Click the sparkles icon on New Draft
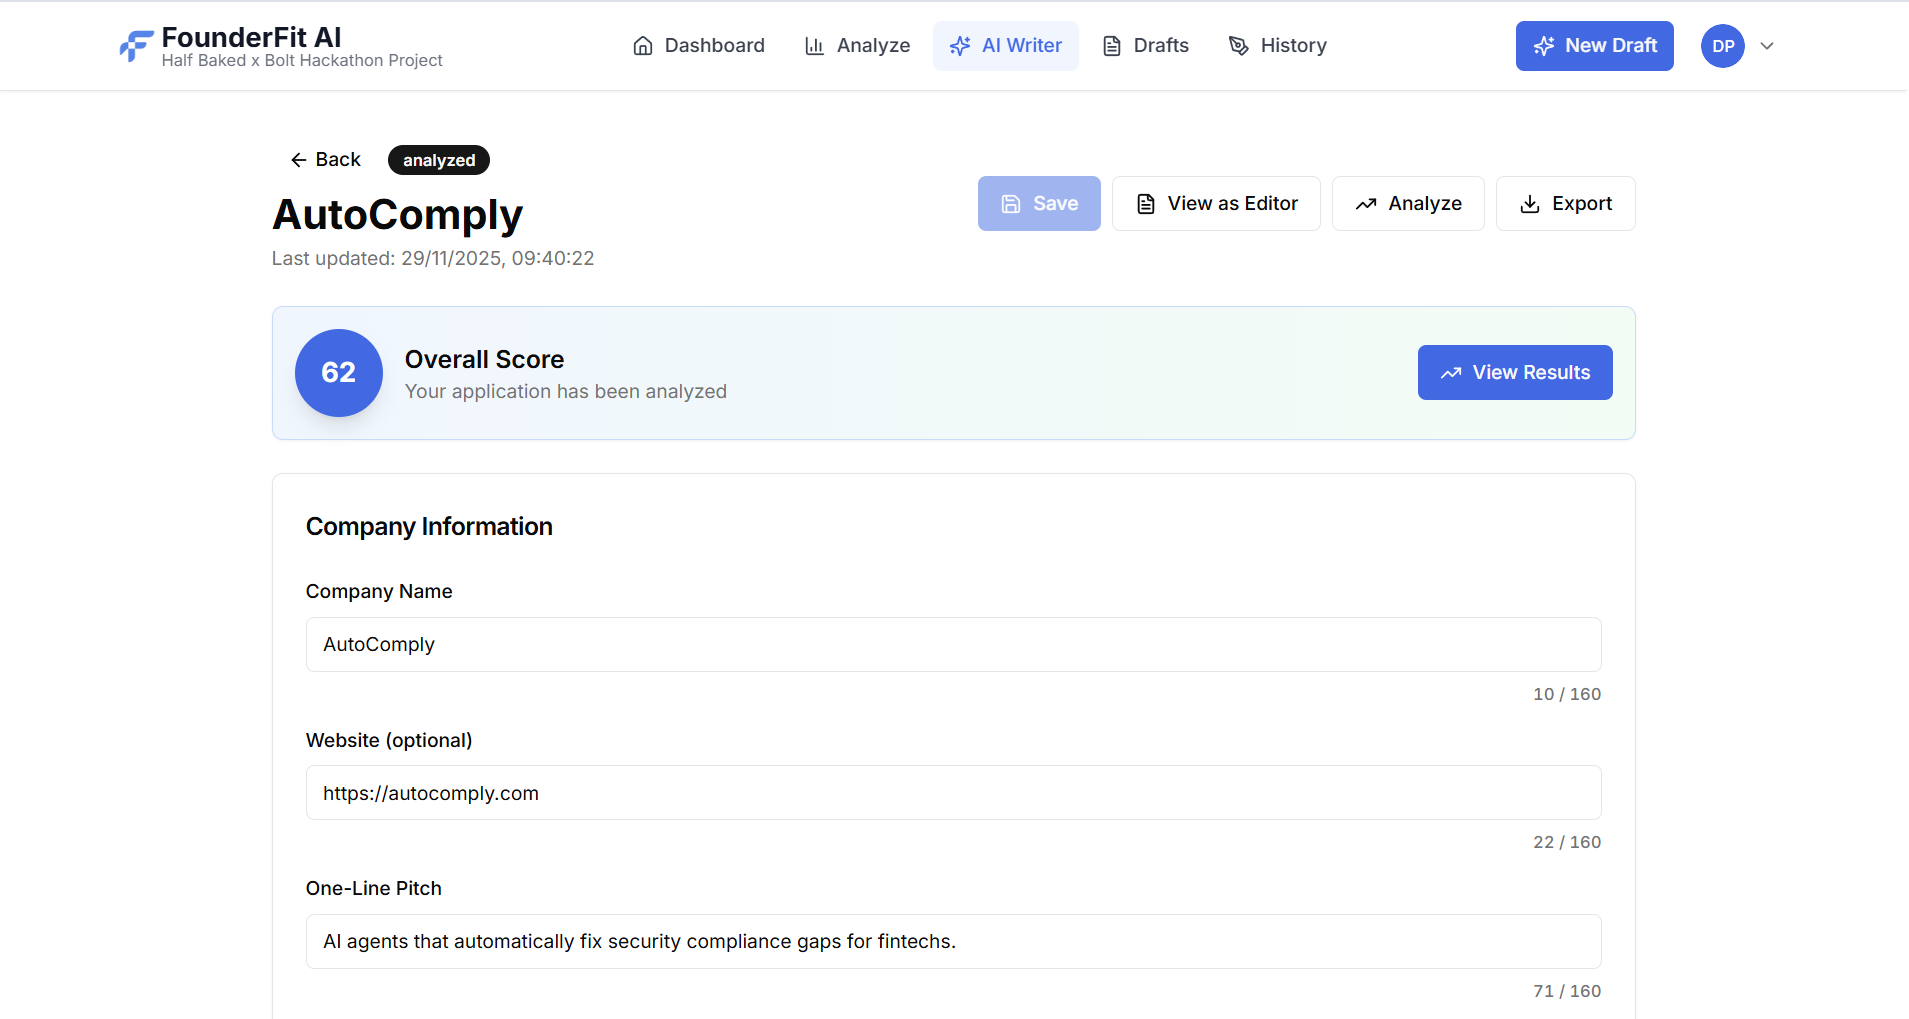The height and width of the screenshot is (1019, 1909). (1544, 46)
